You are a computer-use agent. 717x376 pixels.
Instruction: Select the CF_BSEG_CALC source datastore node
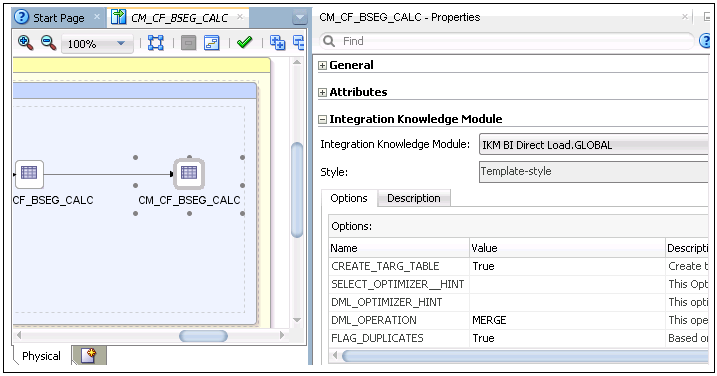29,174
